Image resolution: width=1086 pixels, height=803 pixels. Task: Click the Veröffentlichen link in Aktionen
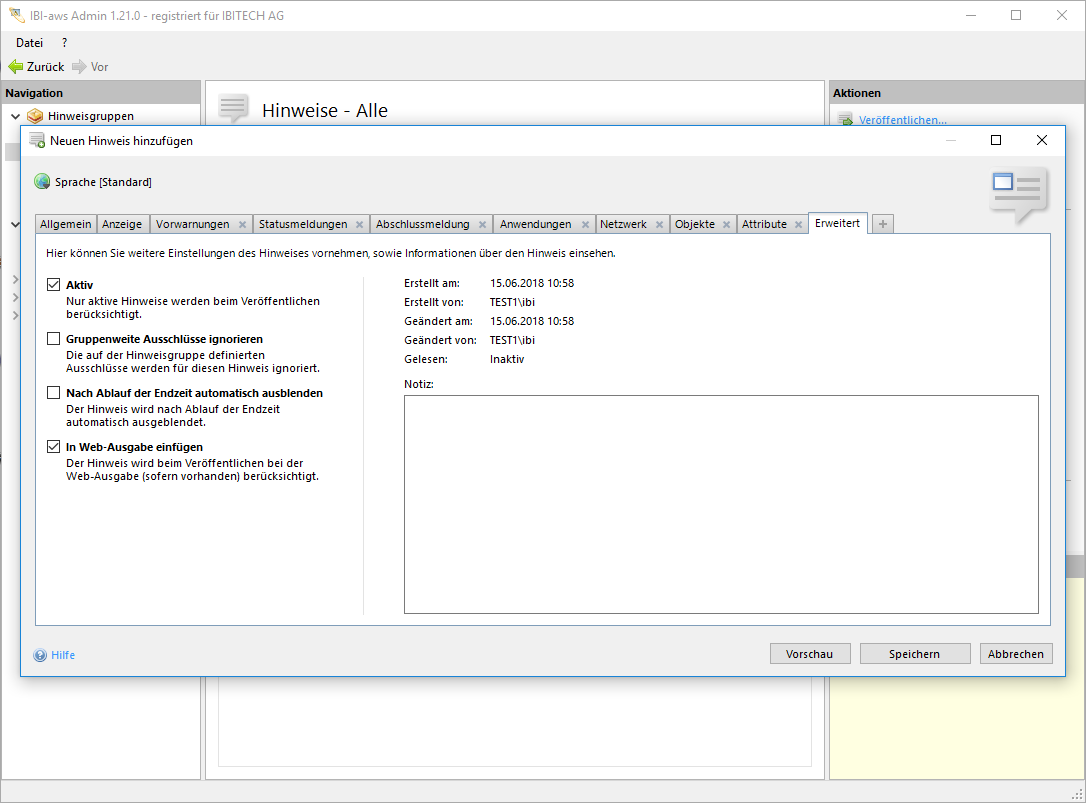(902, 120)
